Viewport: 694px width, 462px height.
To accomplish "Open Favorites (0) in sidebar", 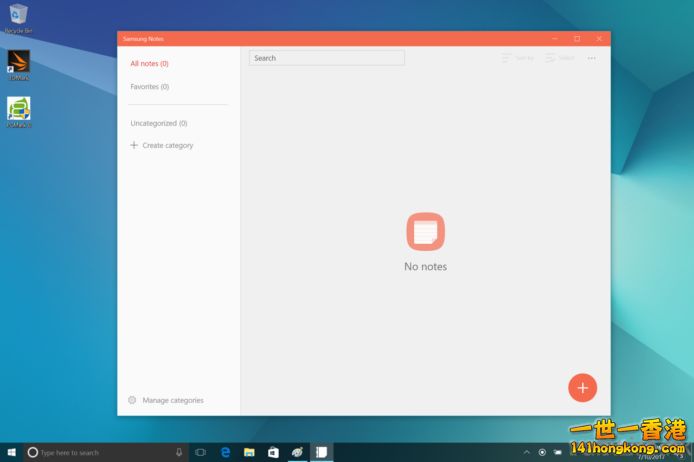I will (150, 87).
